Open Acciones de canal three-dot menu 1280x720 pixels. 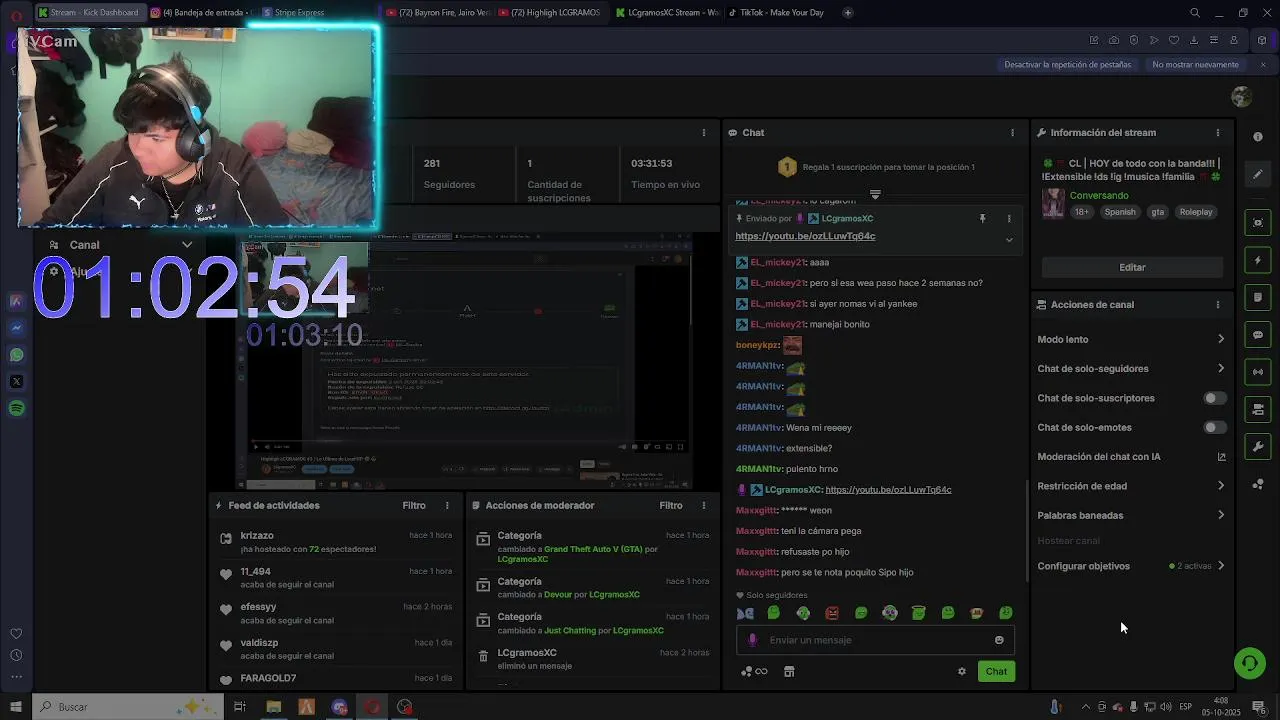1217,304
